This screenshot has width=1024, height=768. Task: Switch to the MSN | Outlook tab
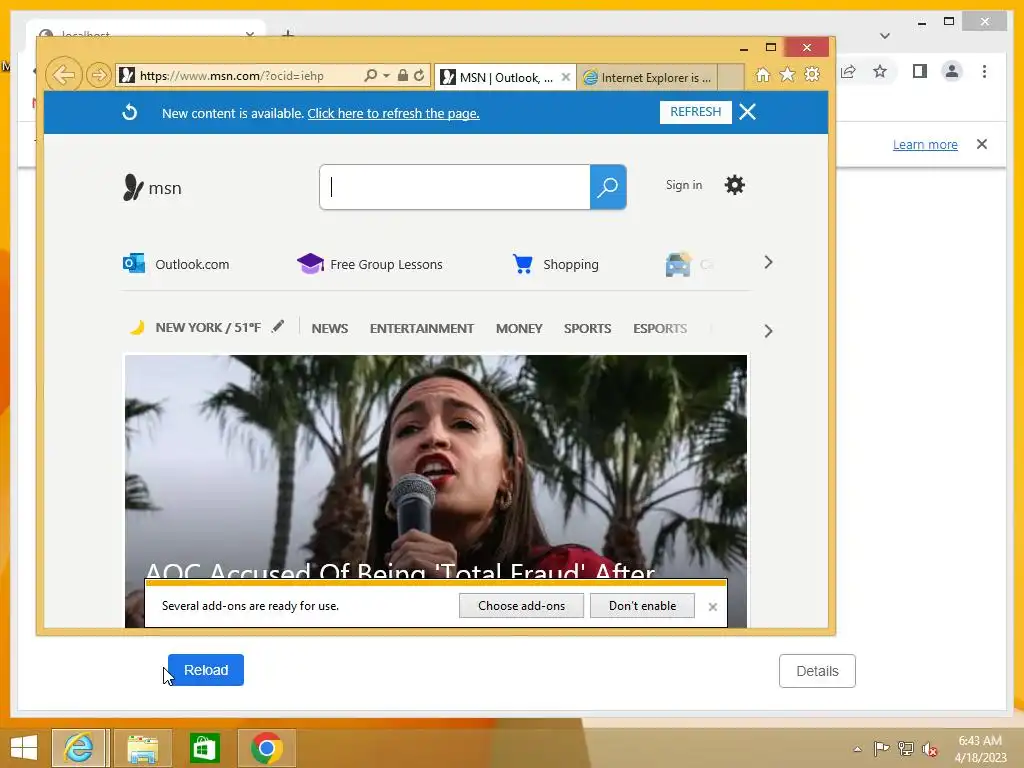click(x=498, y=78)
